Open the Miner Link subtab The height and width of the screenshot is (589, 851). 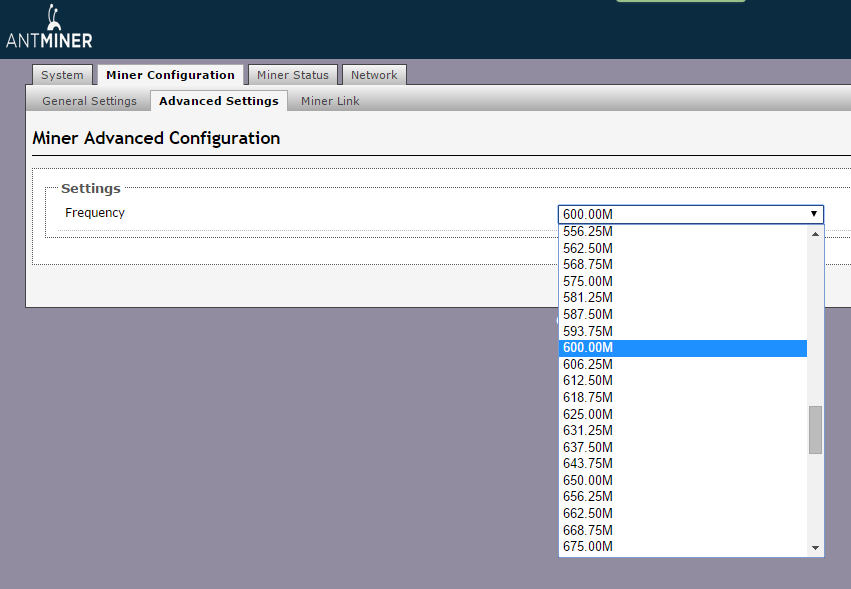330,101
